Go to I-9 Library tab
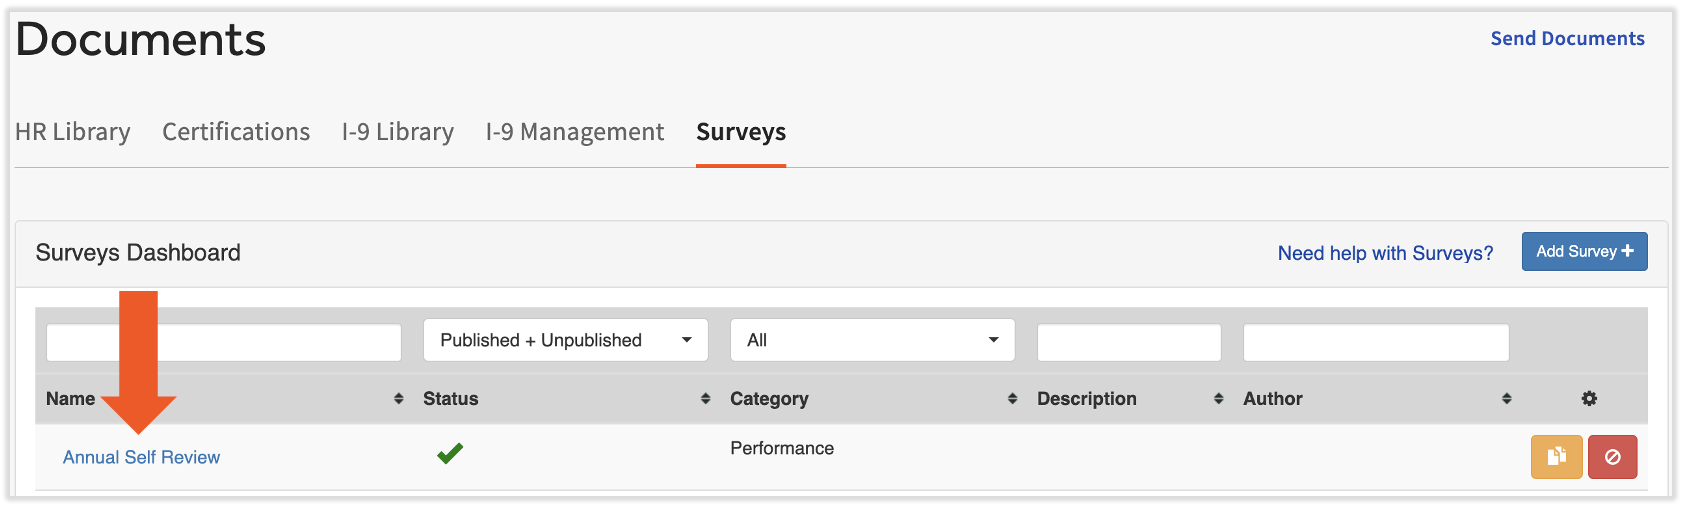1682x508 pixels. pyautogui.click(x=397, y=132)
